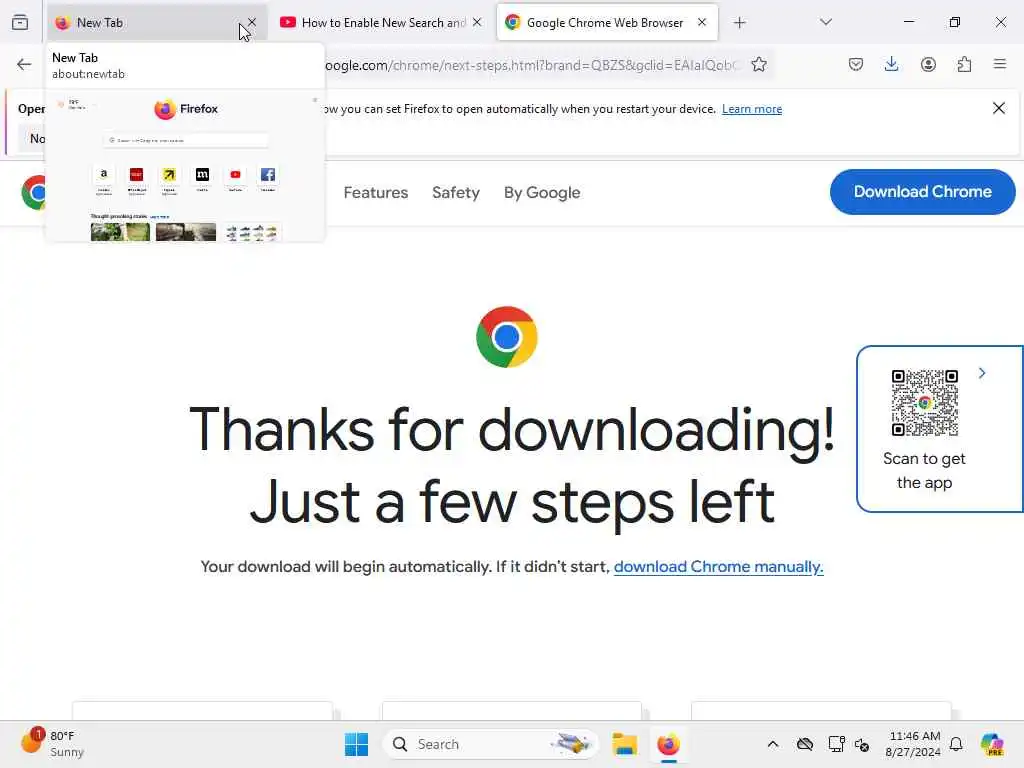Viewport: 1024px width, 768px height.
Task: Click the download Chrome manually link
Action: (718, 566)
